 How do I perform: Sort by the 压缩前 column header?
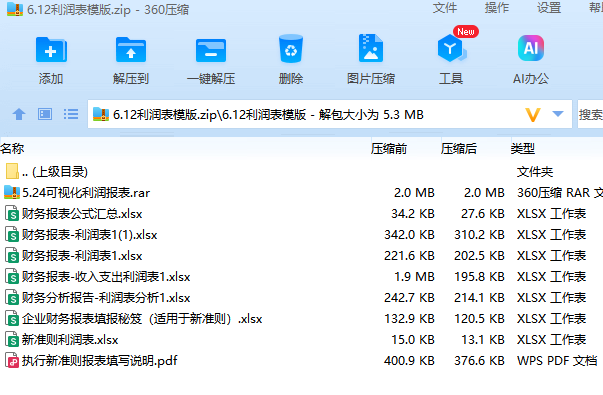(389, 148)
